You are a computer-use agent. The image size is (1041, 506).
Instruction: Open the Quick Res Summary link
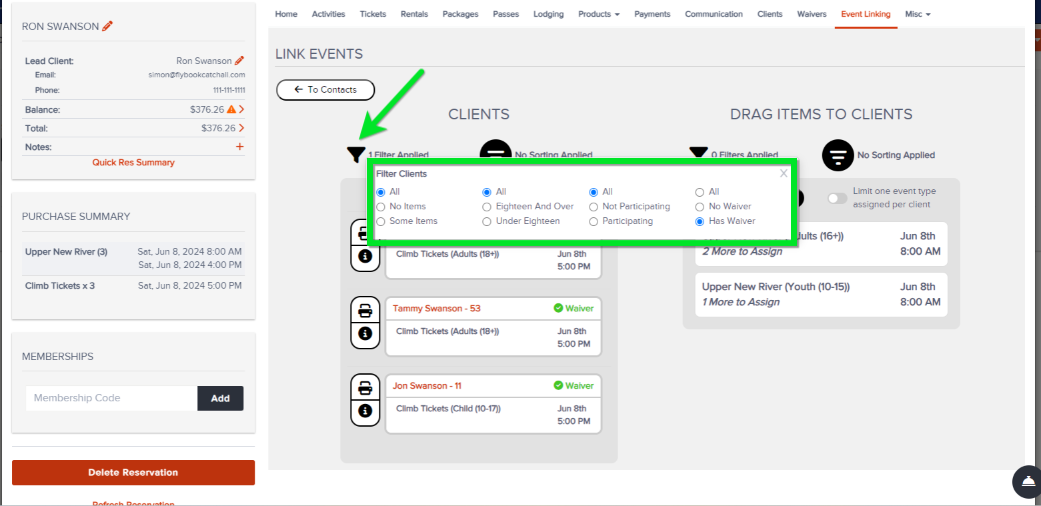(133, 162)
